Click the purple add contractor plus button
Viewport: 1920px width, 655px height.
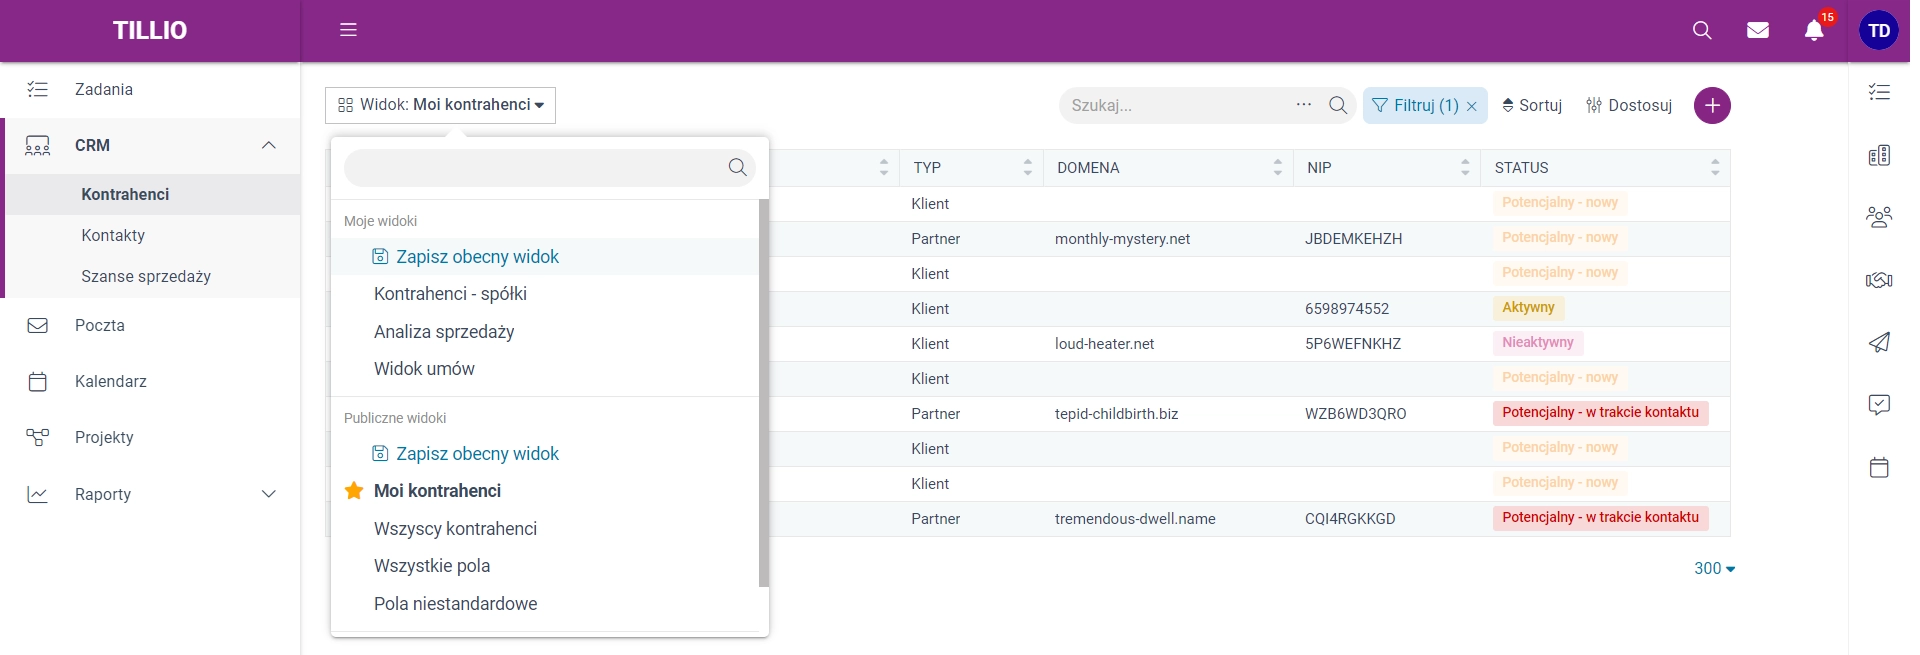(x=1712, y=105)
